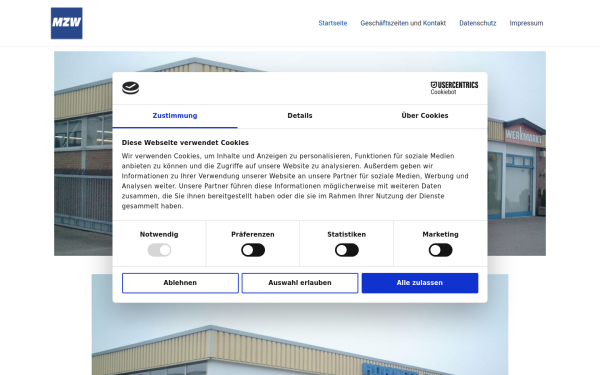Click the MZW logo in header
600x375 pixels.
[67, 23]
